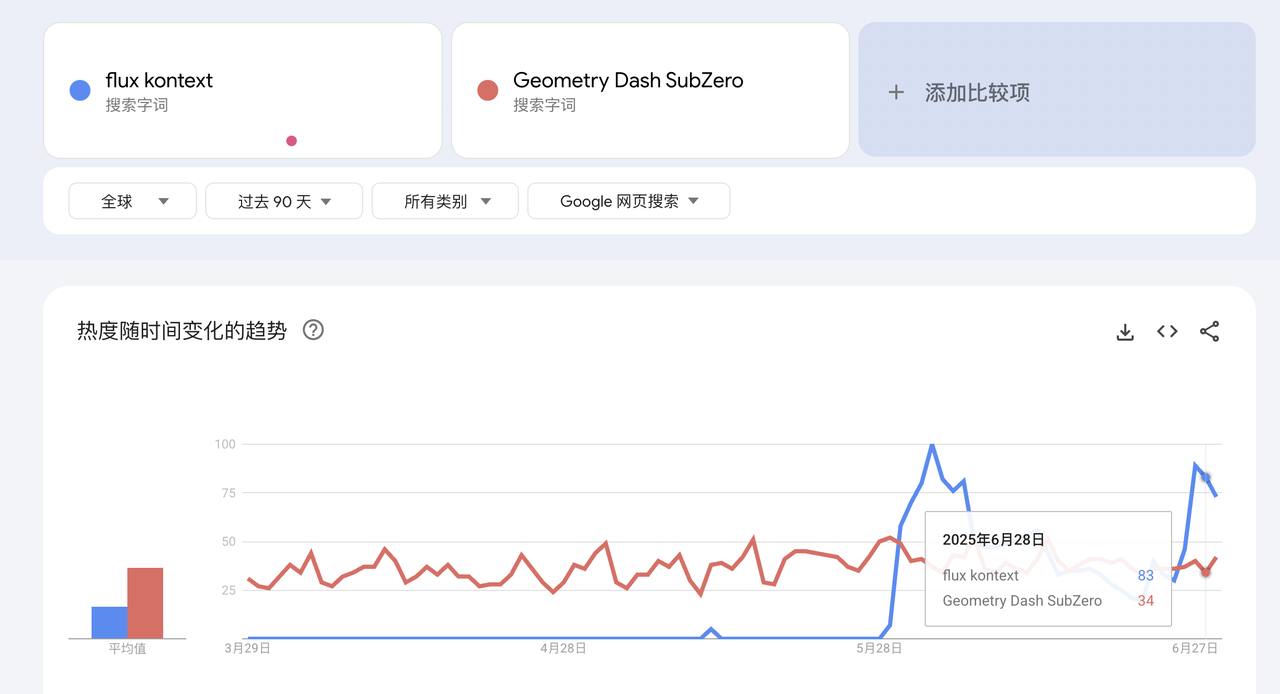Edit the Geometry Dash SubZero term text
The image size is (1280, 694).
pos(628,81)
